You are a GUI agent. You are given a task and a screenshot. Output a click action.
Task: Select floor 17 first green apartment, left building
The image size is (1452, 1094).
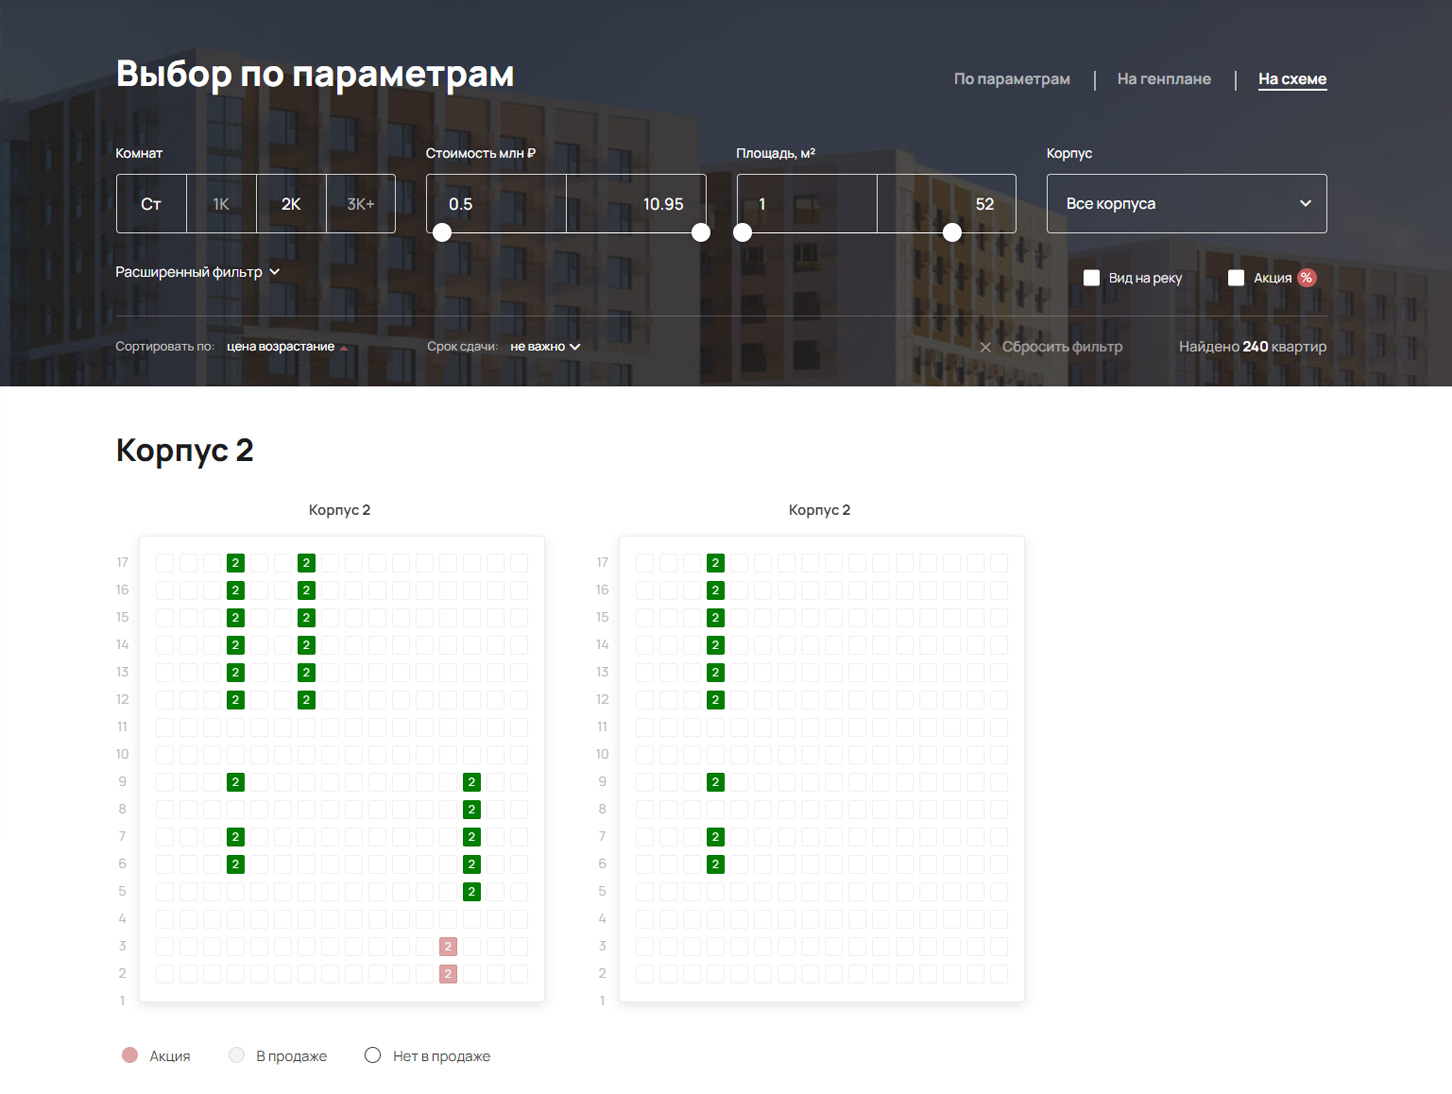236,563
